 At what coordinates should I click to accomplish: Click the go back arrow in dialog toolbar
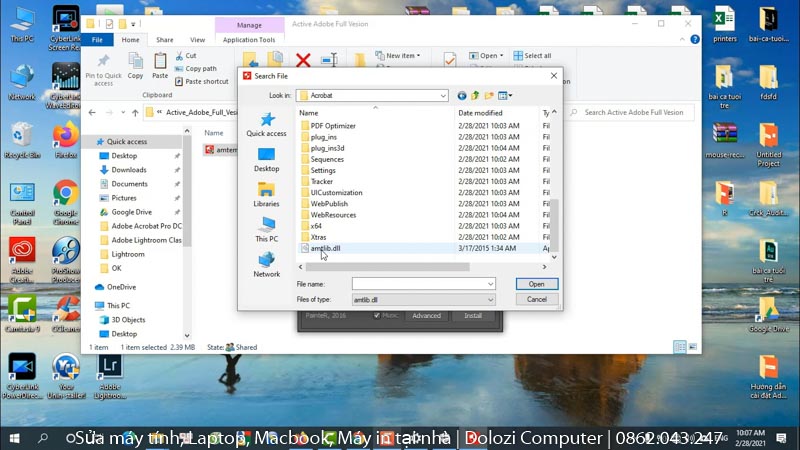462,95
